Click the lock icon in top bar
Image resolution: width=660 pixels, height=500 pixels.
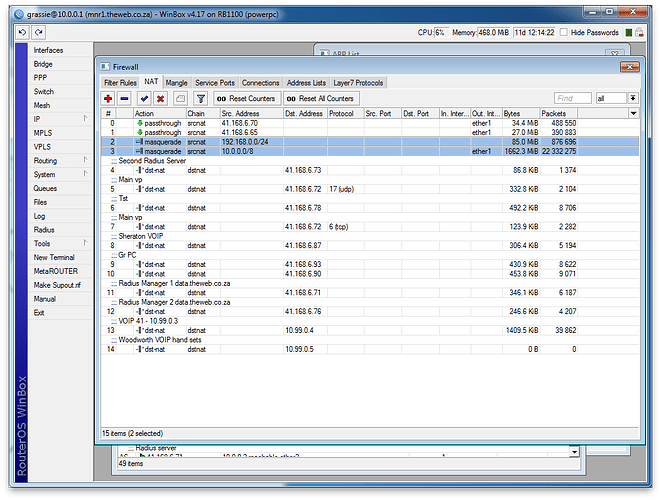click(639, 32)
